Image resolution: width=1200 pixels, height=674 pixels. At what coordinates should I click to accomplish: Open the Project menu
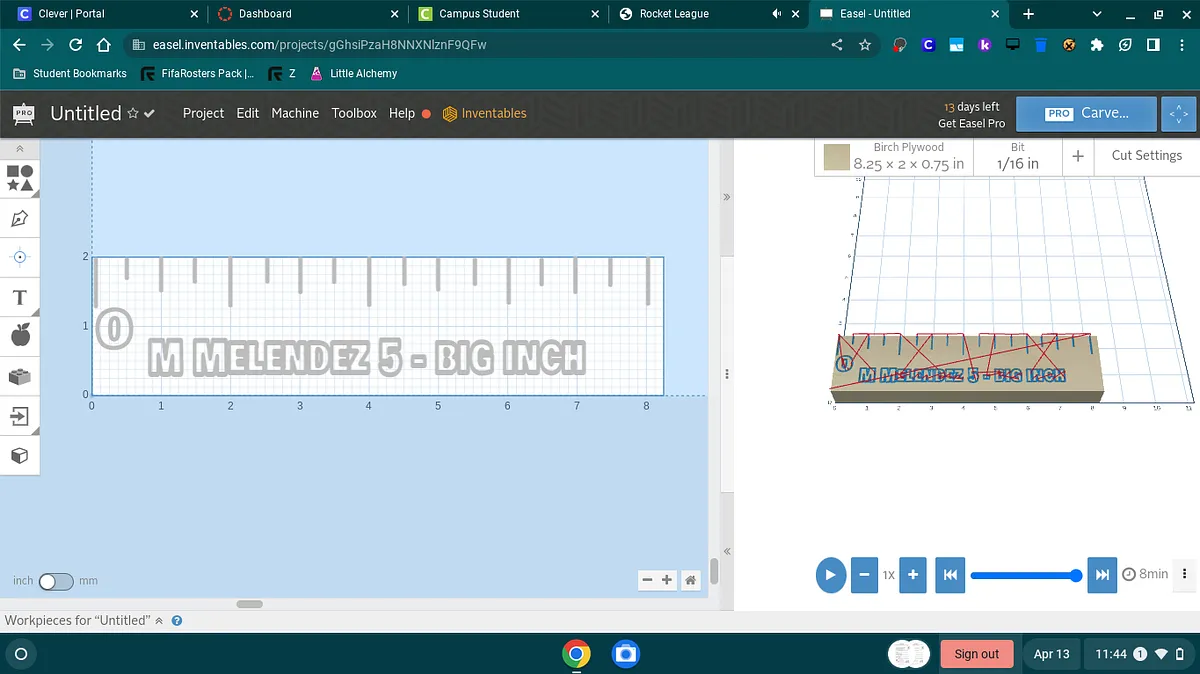pos(203,114)
